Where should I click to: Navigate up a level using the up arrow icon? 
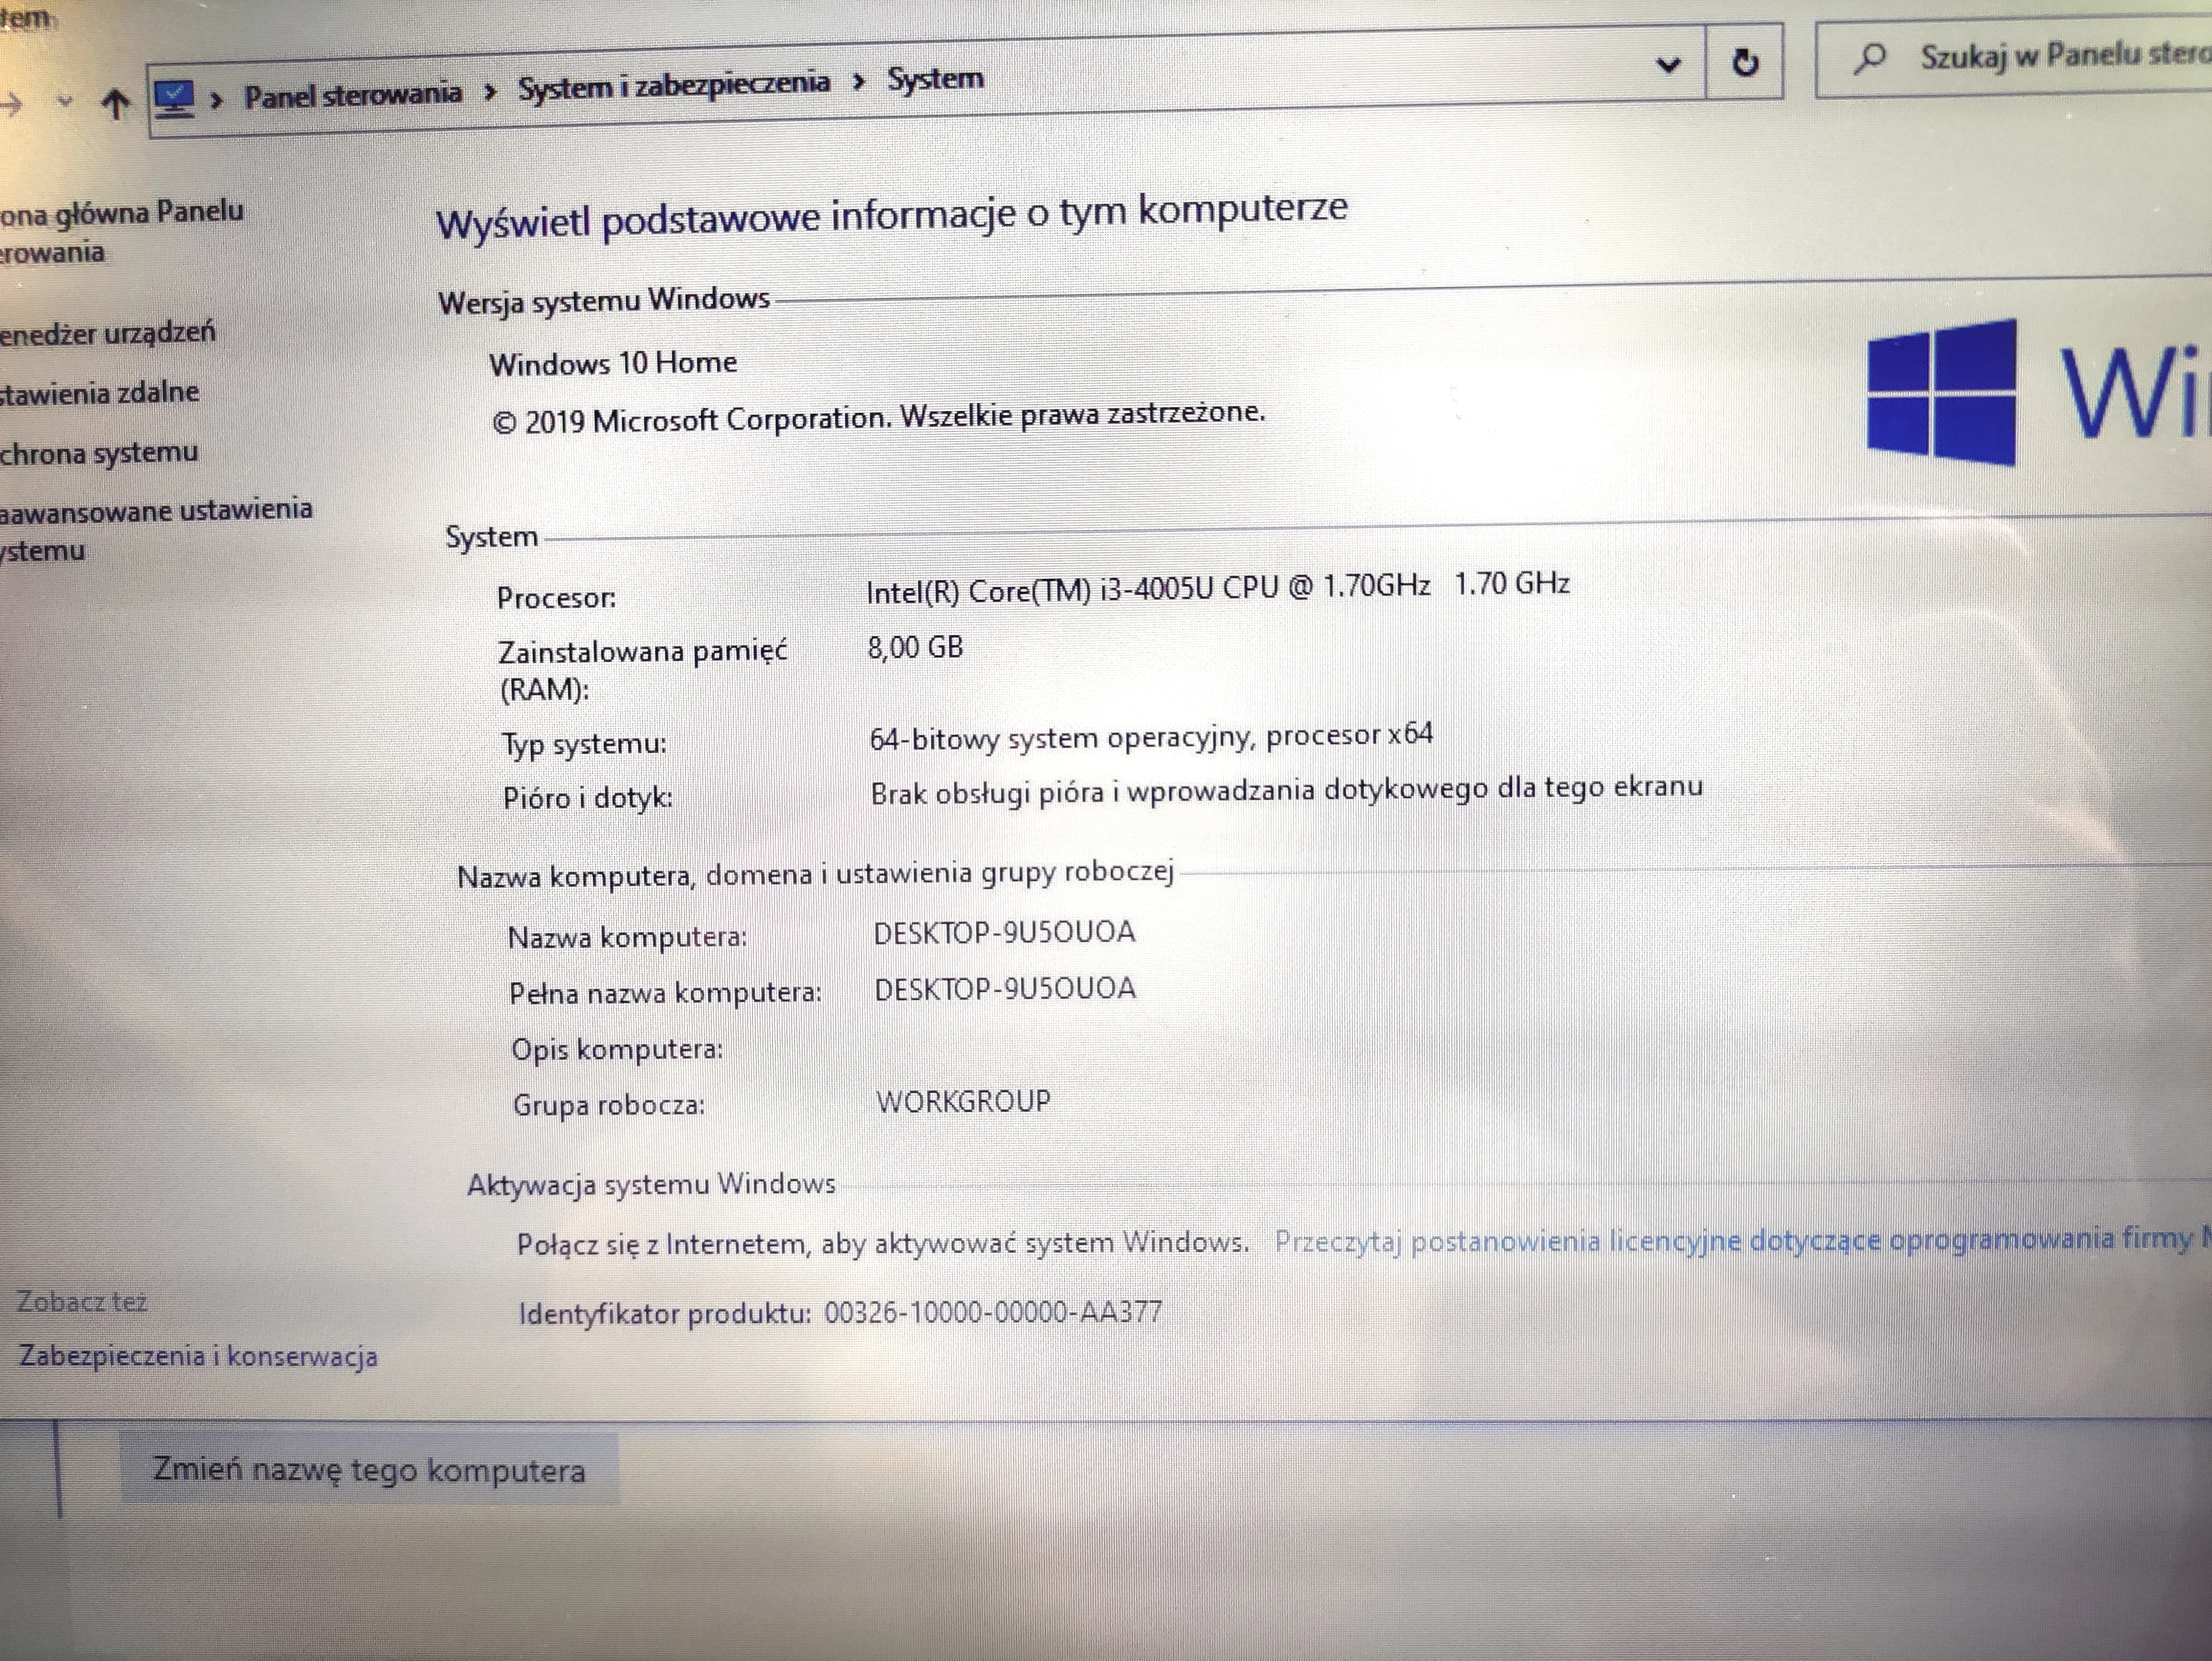[x=116, y=101]
